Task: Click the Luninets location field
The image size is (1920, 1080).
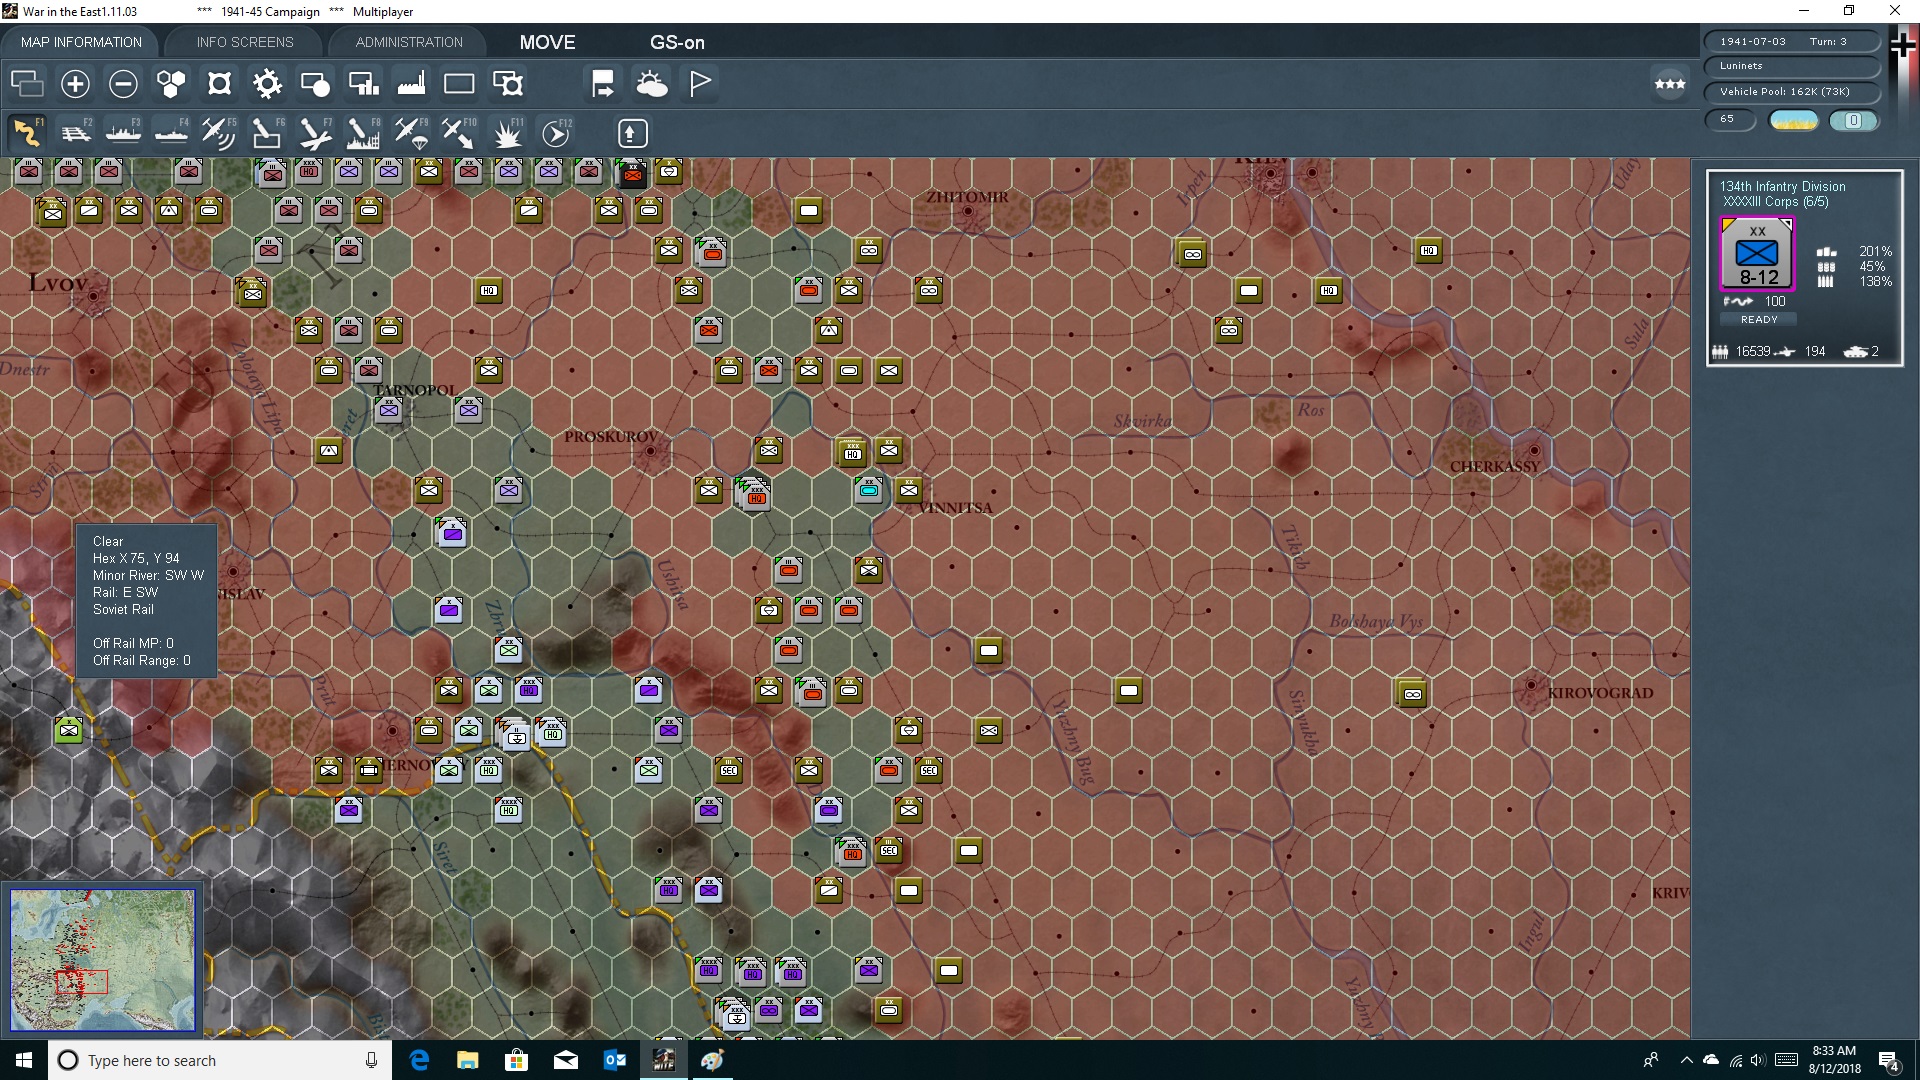Action: (1792, 66)
